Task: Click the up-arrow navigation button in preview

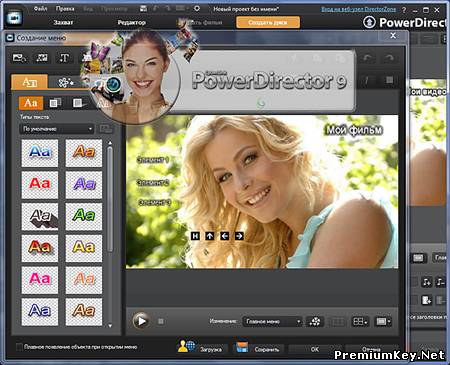Action: [210, 236]
